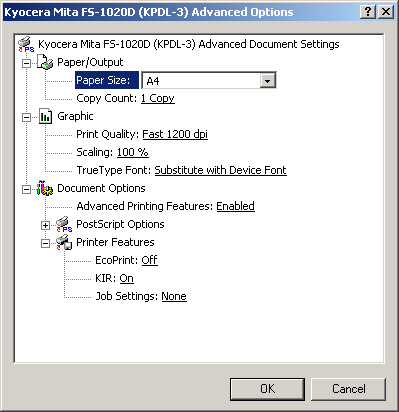The image size is (399, 412).
Task: Click the Fast 1200 dpi print quality value
Action: coord(175,134)
